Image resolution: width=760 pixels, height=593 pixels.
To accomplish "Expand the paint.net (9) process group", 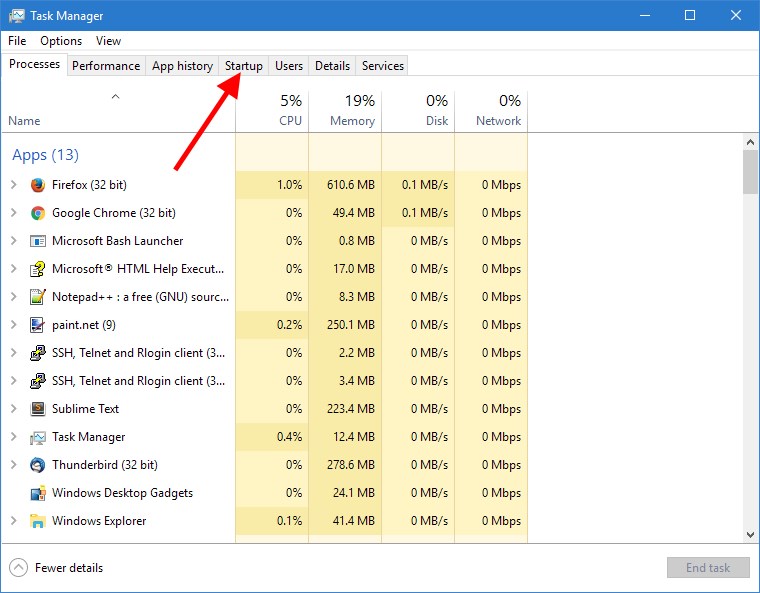I will click(14, 325).
